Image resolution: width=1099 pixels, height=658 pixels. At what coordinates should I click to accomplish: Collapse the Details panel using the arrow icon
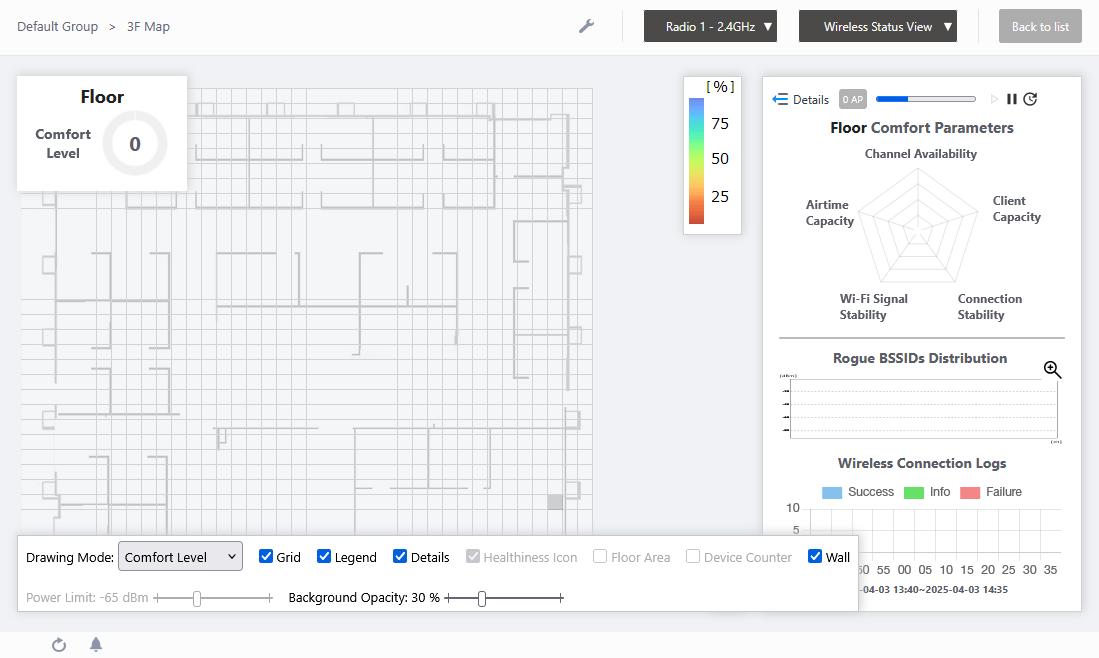(781, 99)
